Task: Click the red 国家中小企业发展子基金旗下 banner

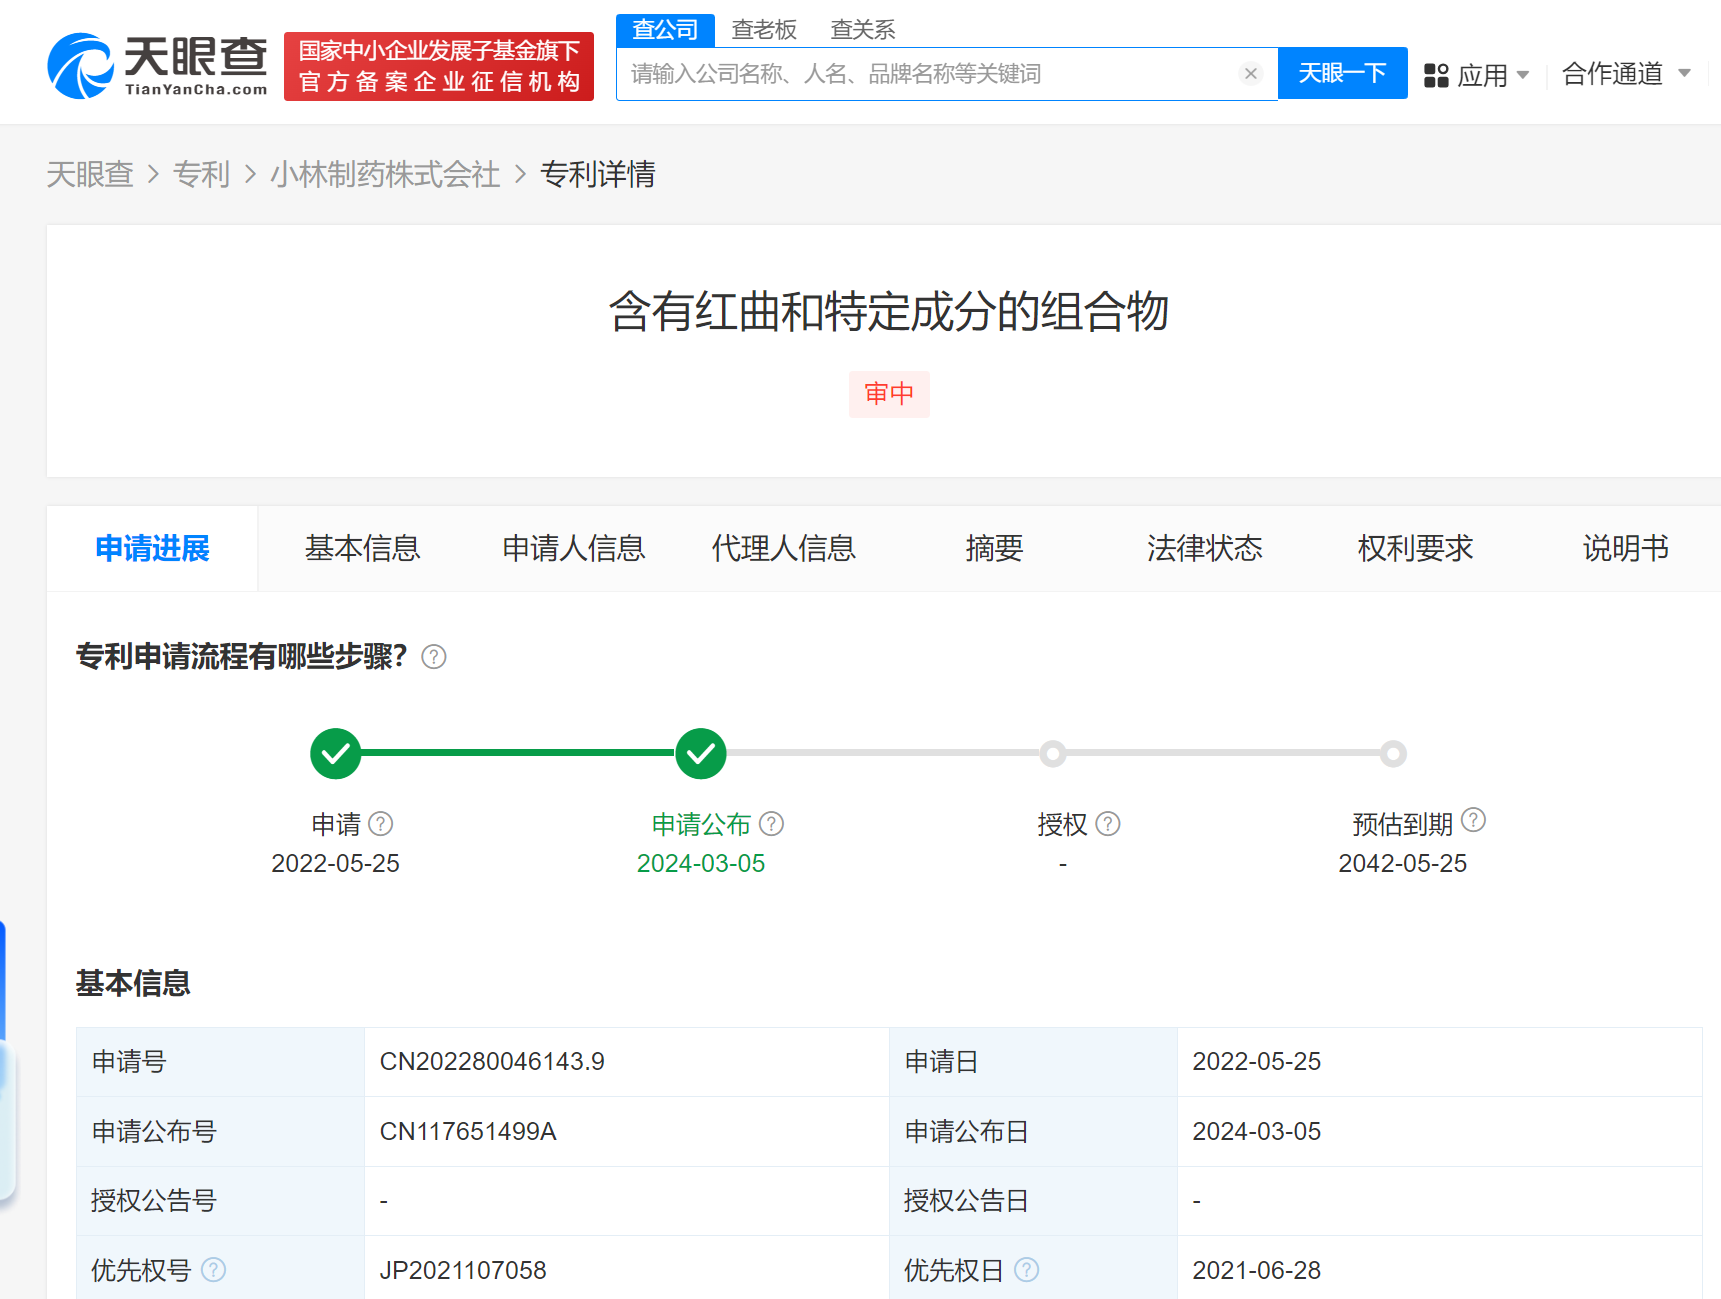Action: [x=439, y=66]
